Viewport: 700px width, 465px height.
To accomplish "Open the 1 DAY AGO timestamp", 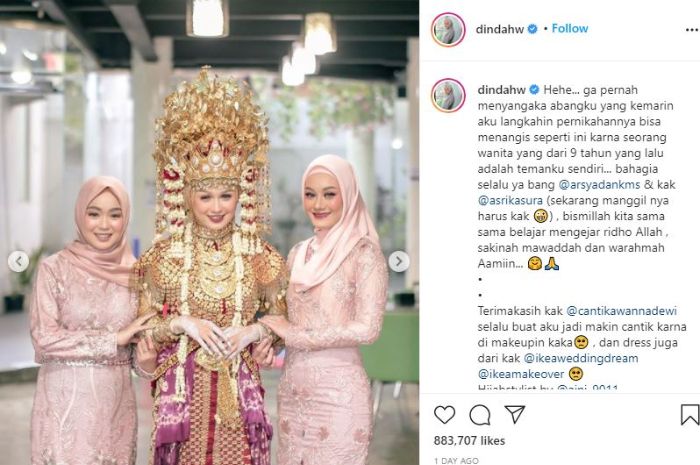I will point(456,461).
